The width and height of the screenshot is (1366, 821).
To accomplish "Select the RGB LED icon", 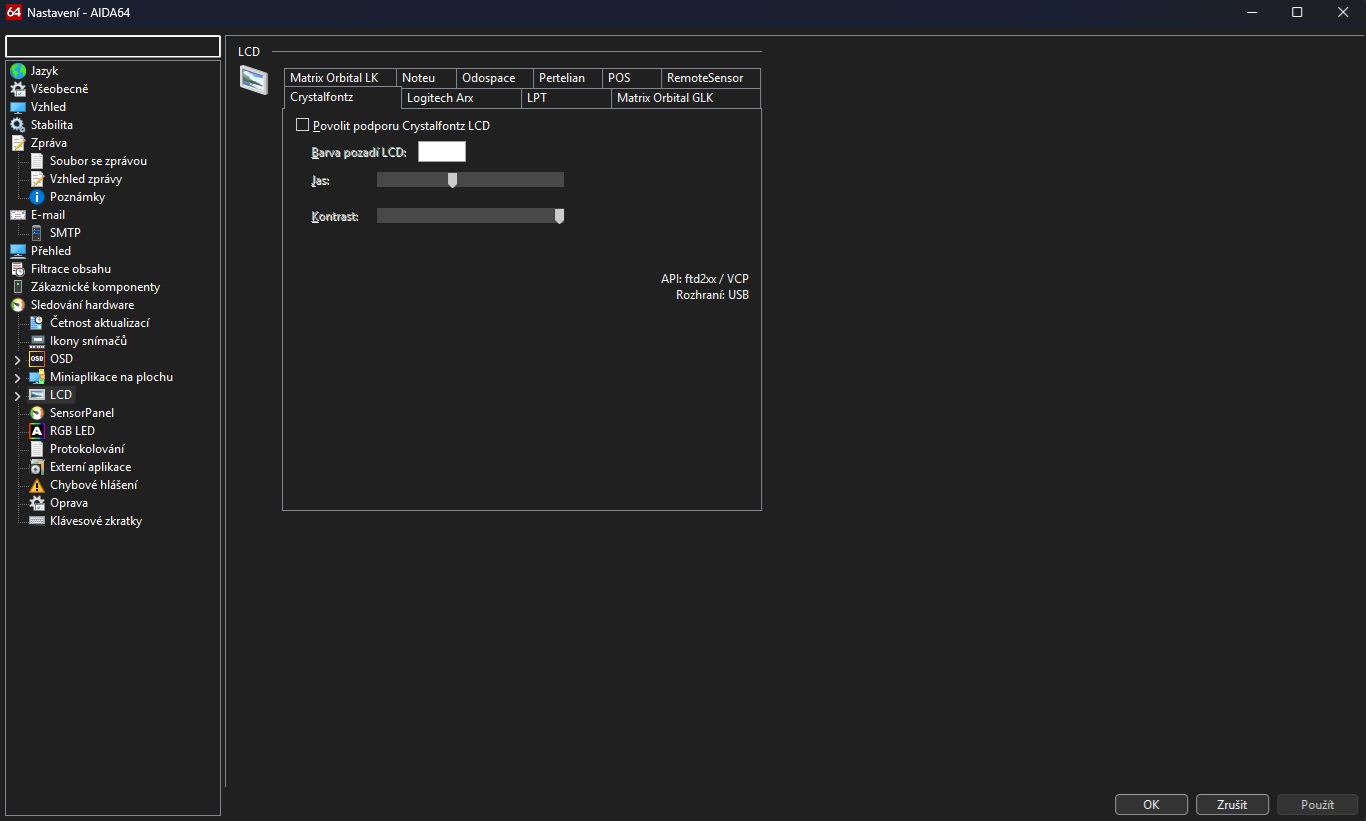I will point(37,431).
